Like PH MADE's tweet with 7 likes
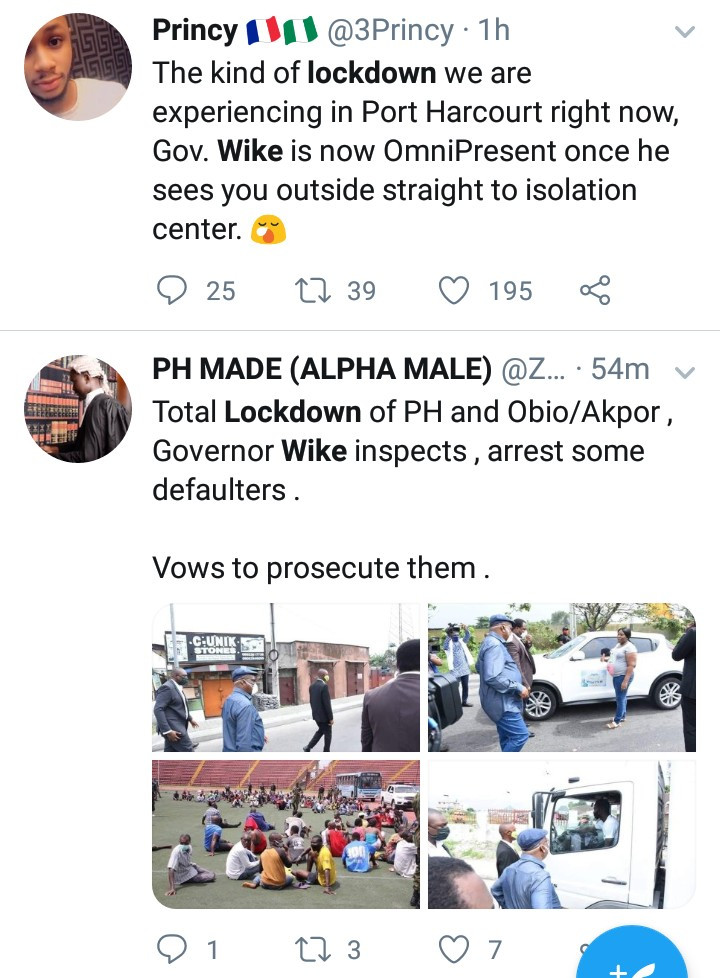Screen dimensions: 720x978 click(x=455, y=948)
